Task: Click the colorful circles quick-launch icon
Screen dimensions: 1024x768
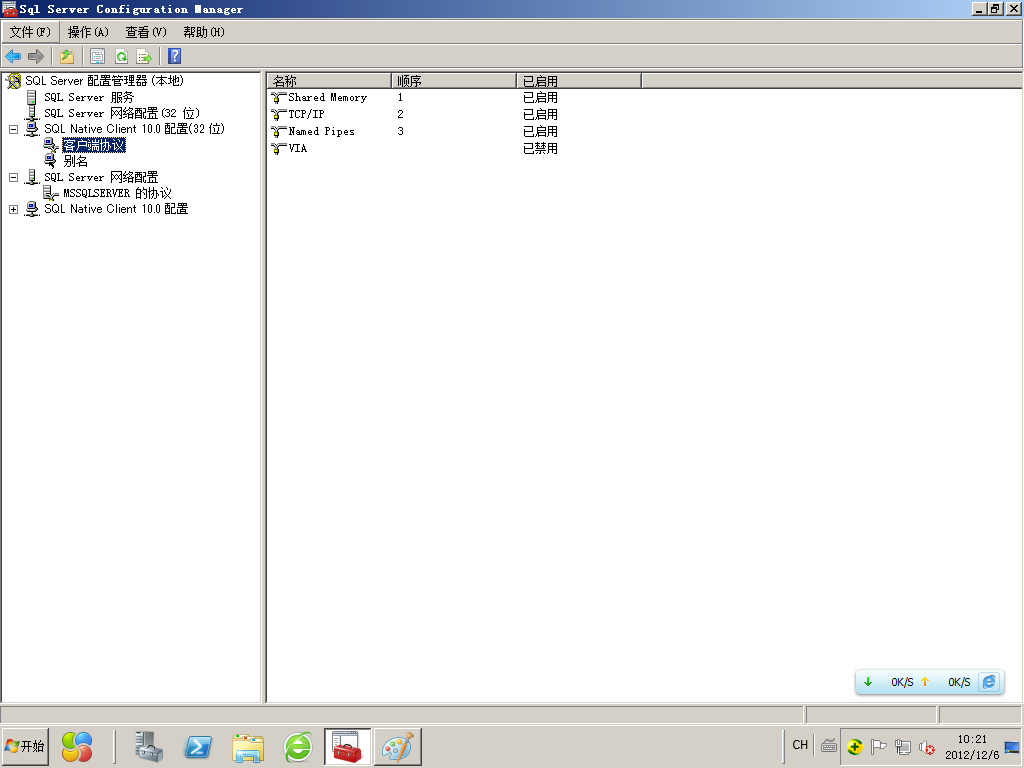Action: pos(77,747)
